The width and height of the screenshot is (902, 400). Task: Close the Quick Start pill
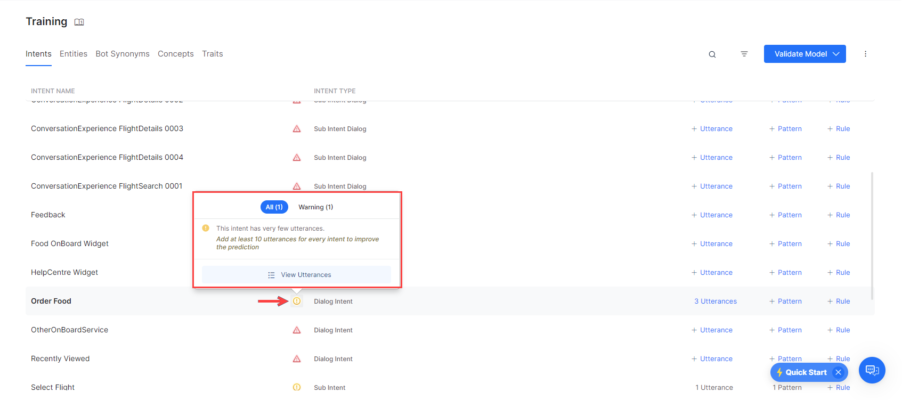(838, 372)
